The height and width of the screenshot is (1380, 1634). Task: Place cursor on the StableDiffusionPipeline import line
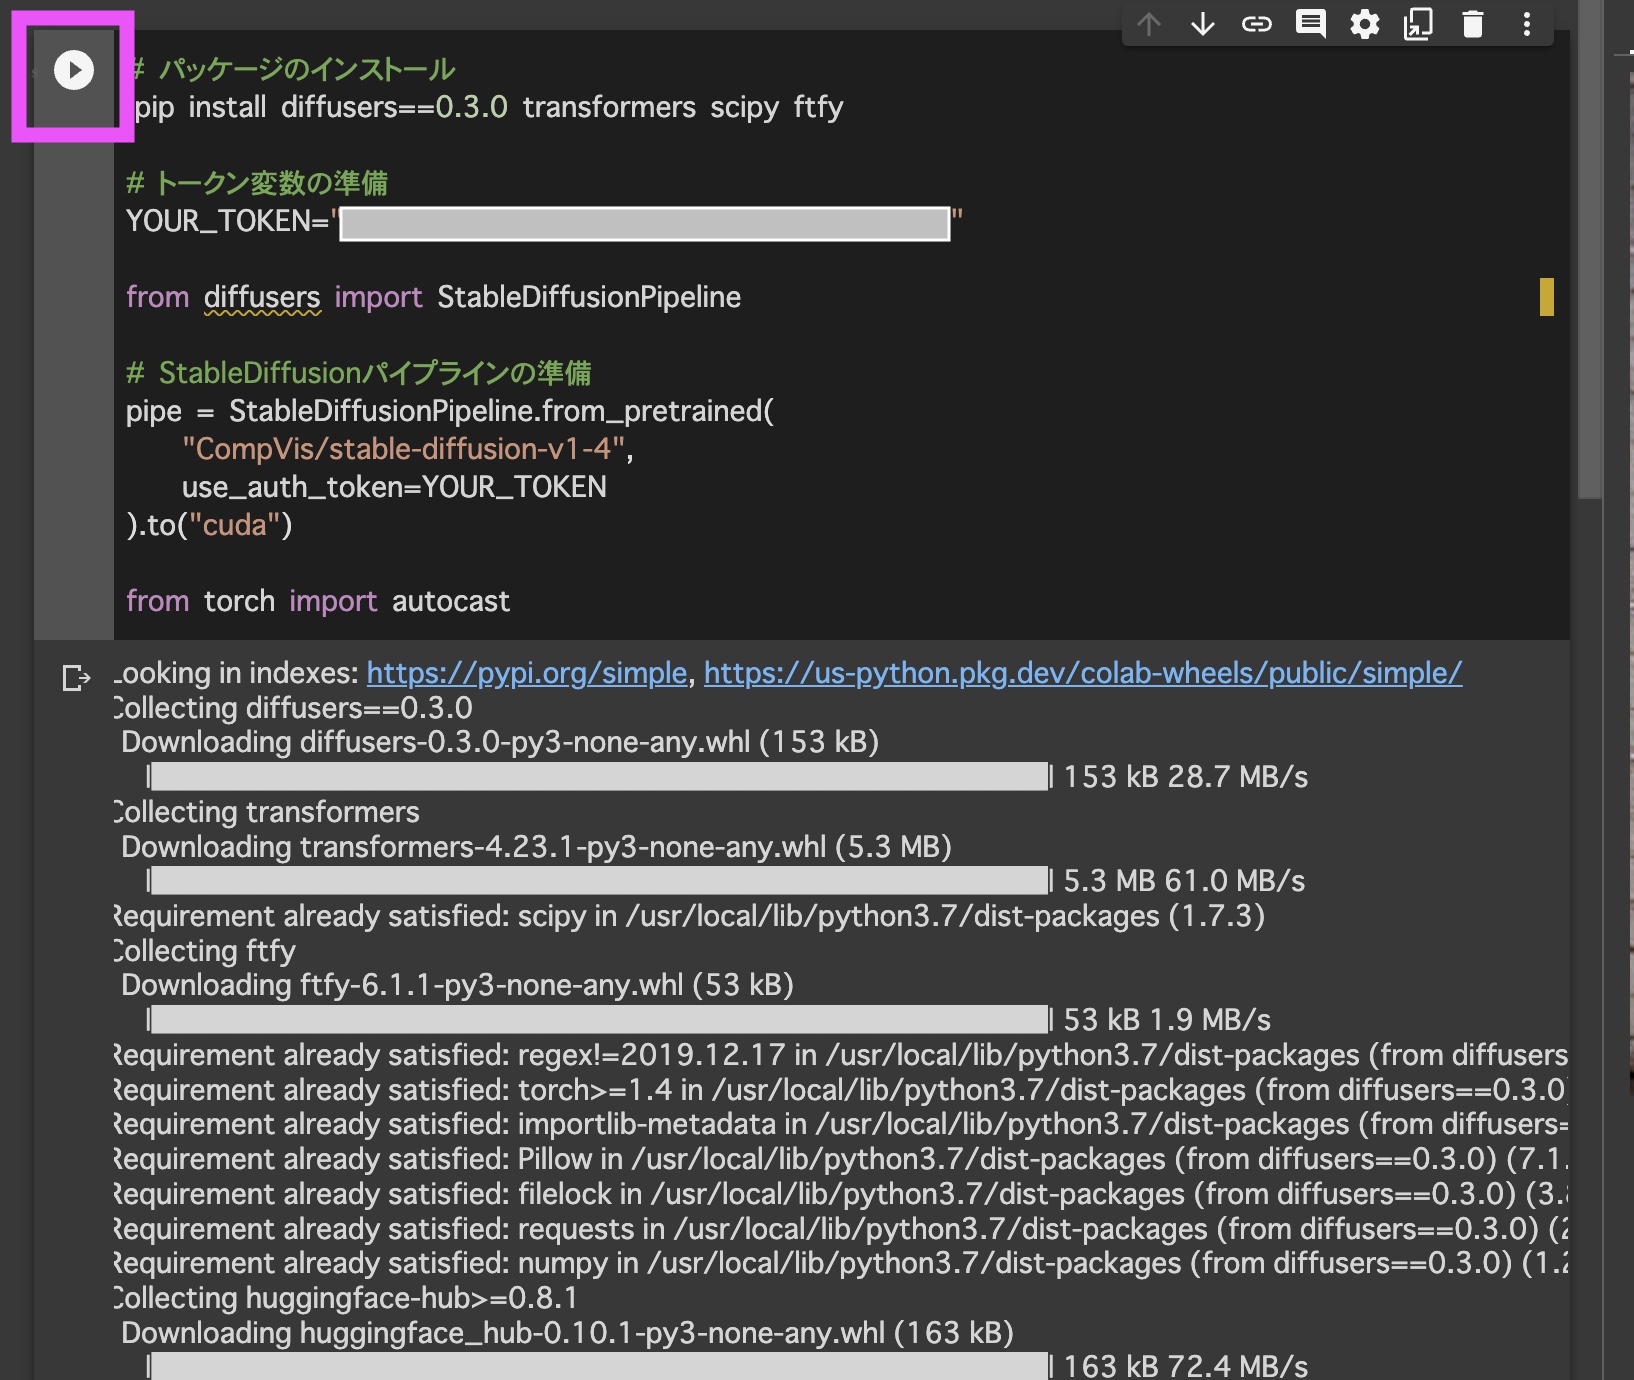click(x=588, y=296)
